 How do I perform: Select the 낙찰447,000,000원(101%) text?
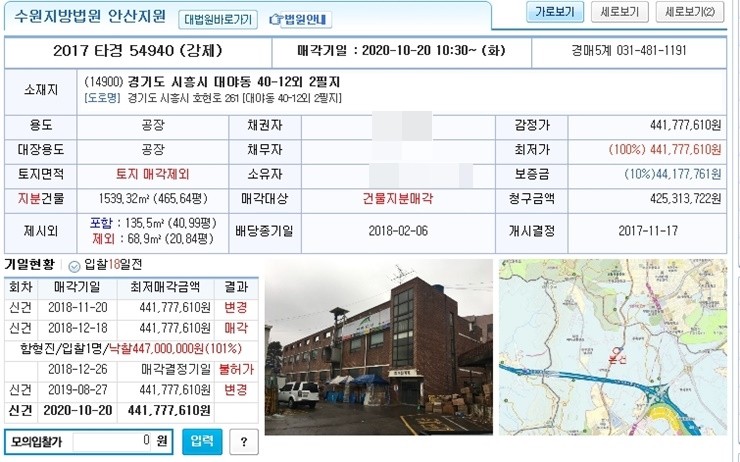[x=176, y=349]
